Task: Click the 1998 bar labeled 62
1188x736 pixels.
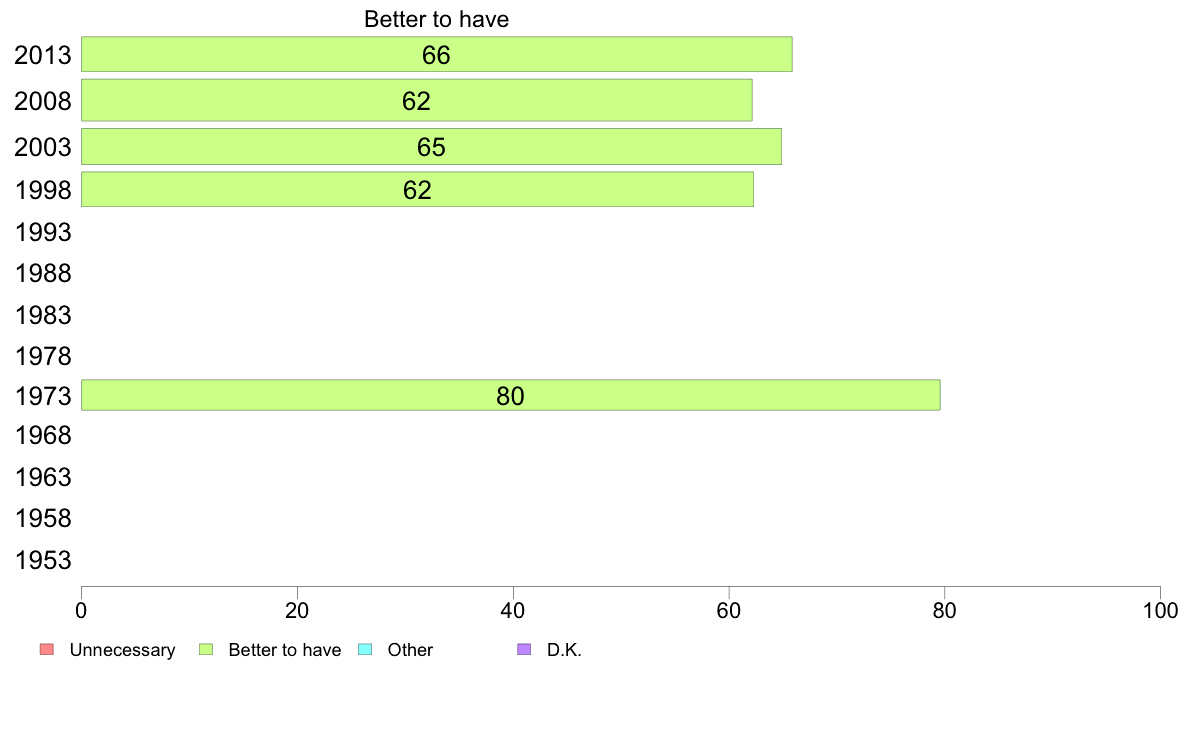Action: pos(417,189)
